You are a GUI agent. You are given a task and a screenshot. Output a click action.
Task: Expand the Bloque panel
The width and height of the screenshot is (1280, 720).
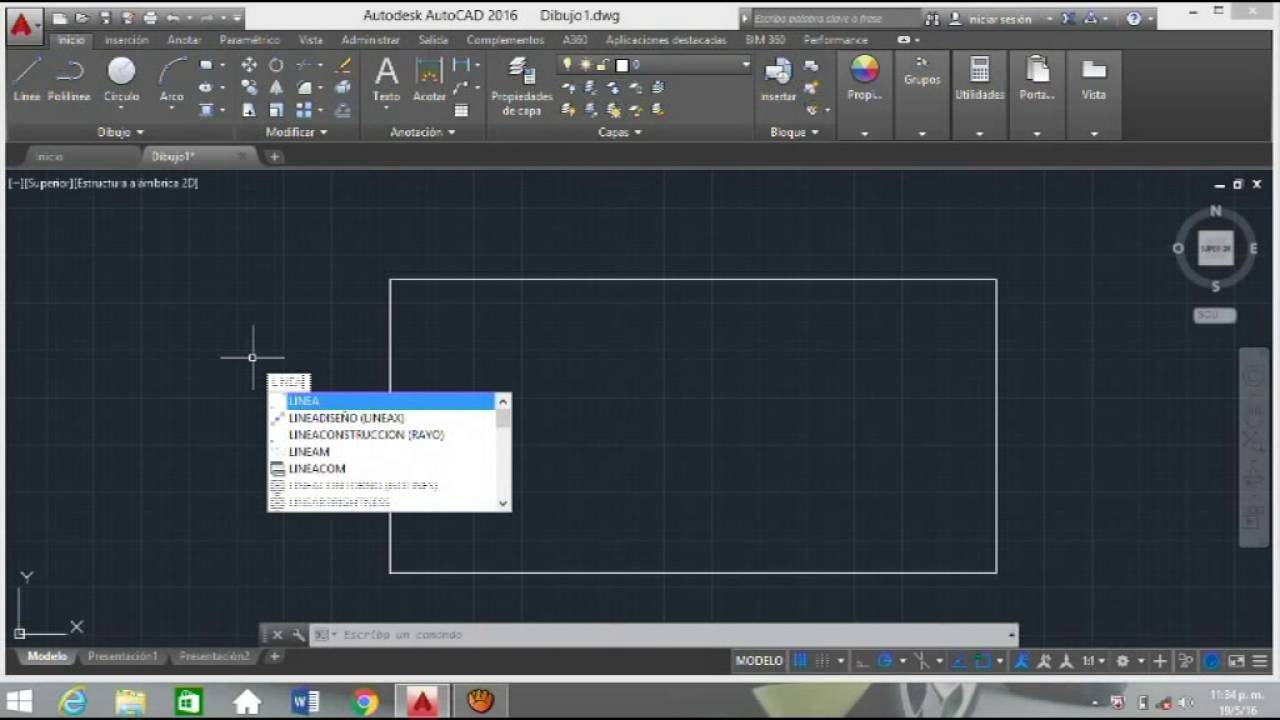pyautogui.click(x=795, y=132)
